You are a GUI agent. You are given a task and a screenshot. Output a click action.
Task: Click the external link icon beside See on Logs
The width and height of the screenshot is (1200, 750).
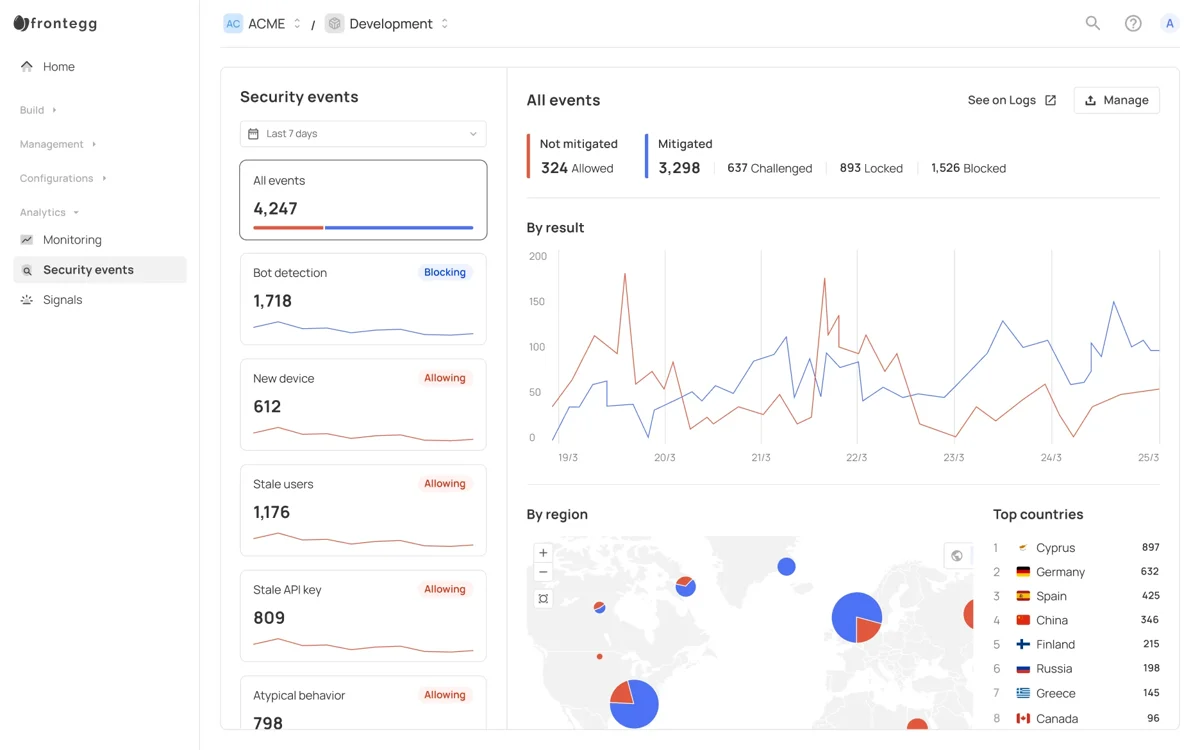click(x=1050, y=100)
